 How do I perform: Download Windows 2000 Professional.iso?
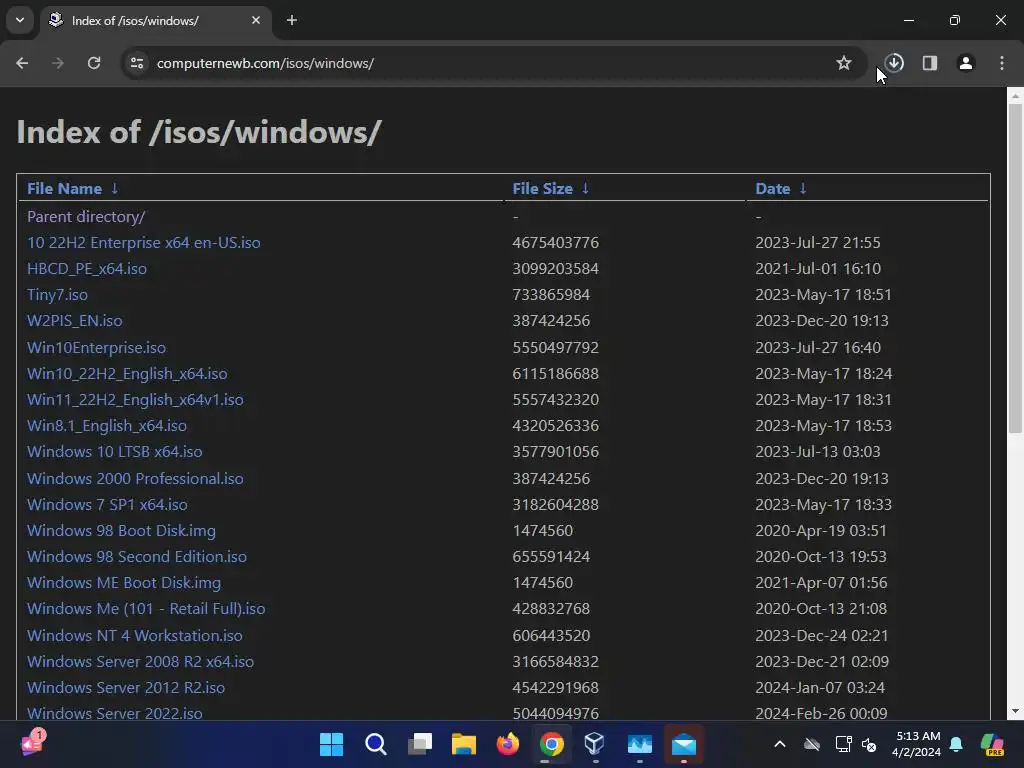coord(135,478)
